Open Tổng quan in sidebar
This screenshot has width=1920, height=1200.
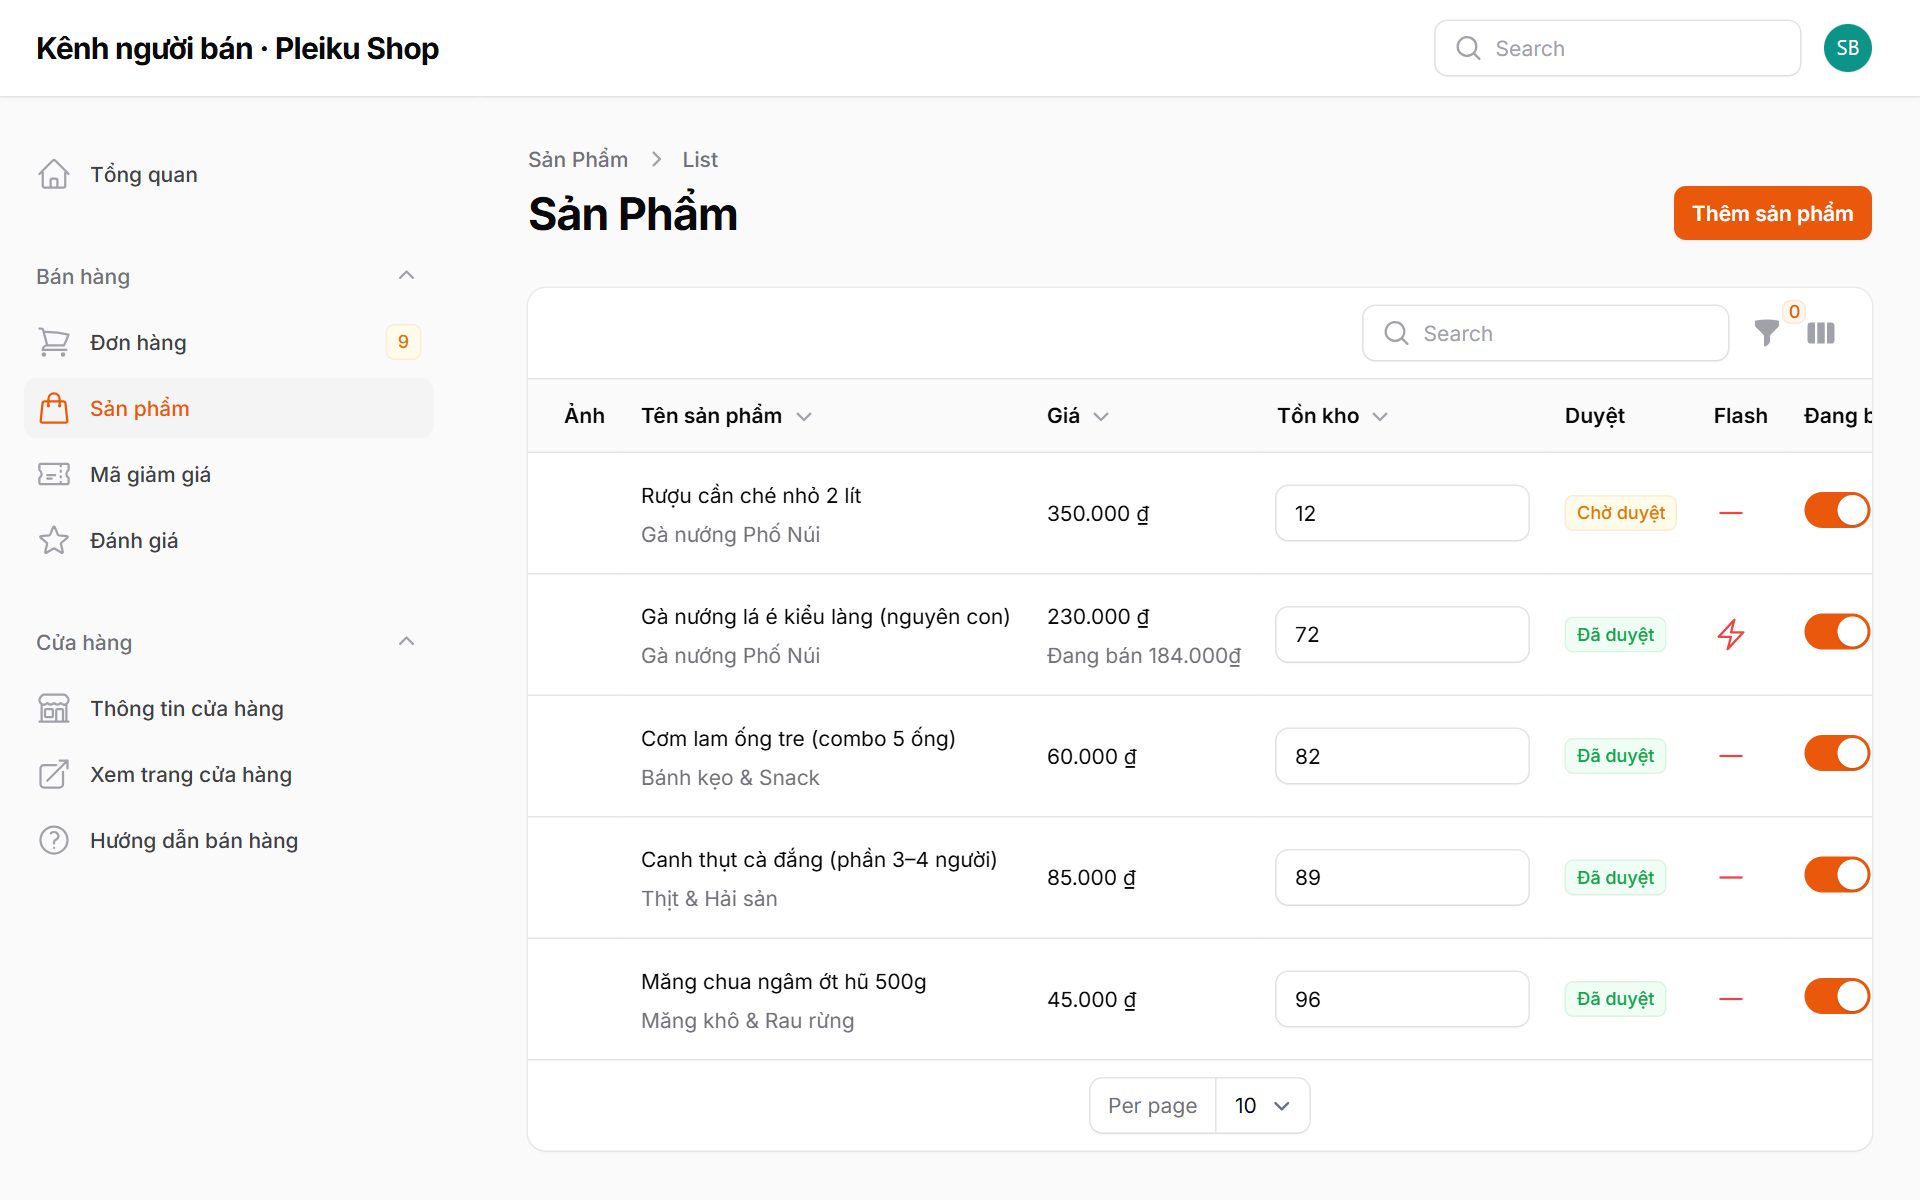point(228,174)
